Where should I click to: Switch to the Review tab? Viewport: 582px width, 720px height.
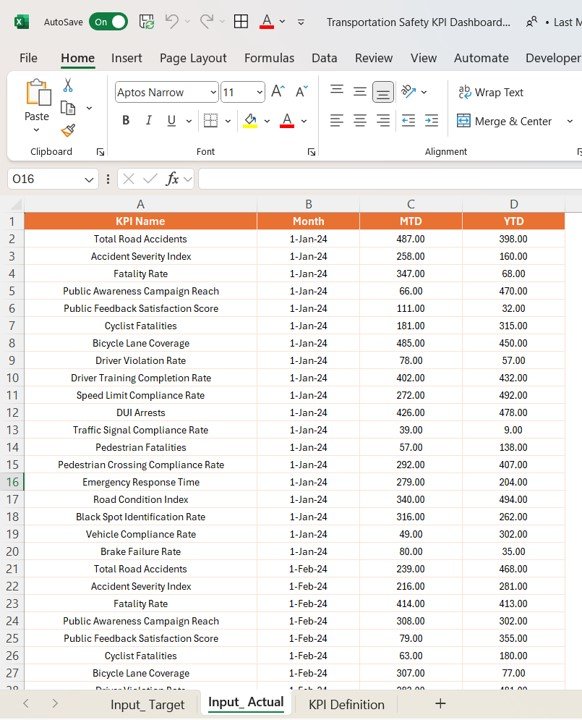click(x=373, y=58)
